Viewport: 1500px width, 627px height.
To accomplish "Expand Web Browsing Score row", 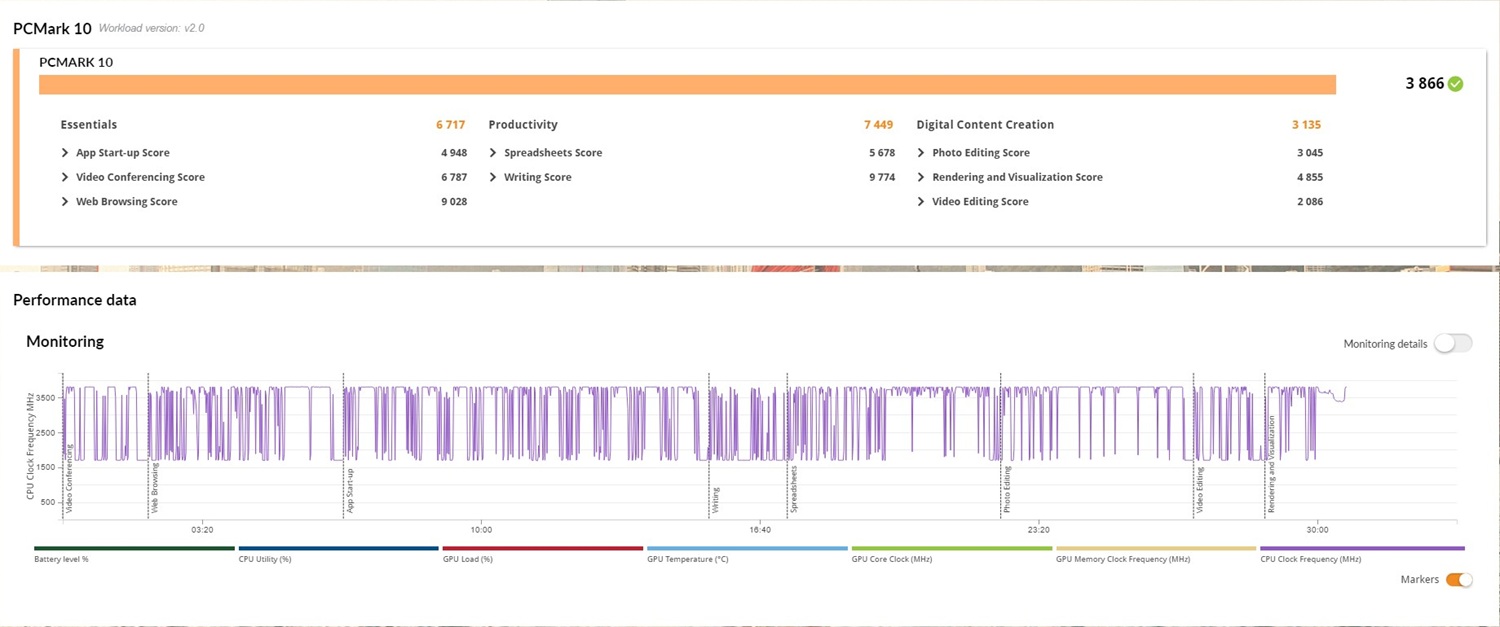I will click(x=66, y=202).
